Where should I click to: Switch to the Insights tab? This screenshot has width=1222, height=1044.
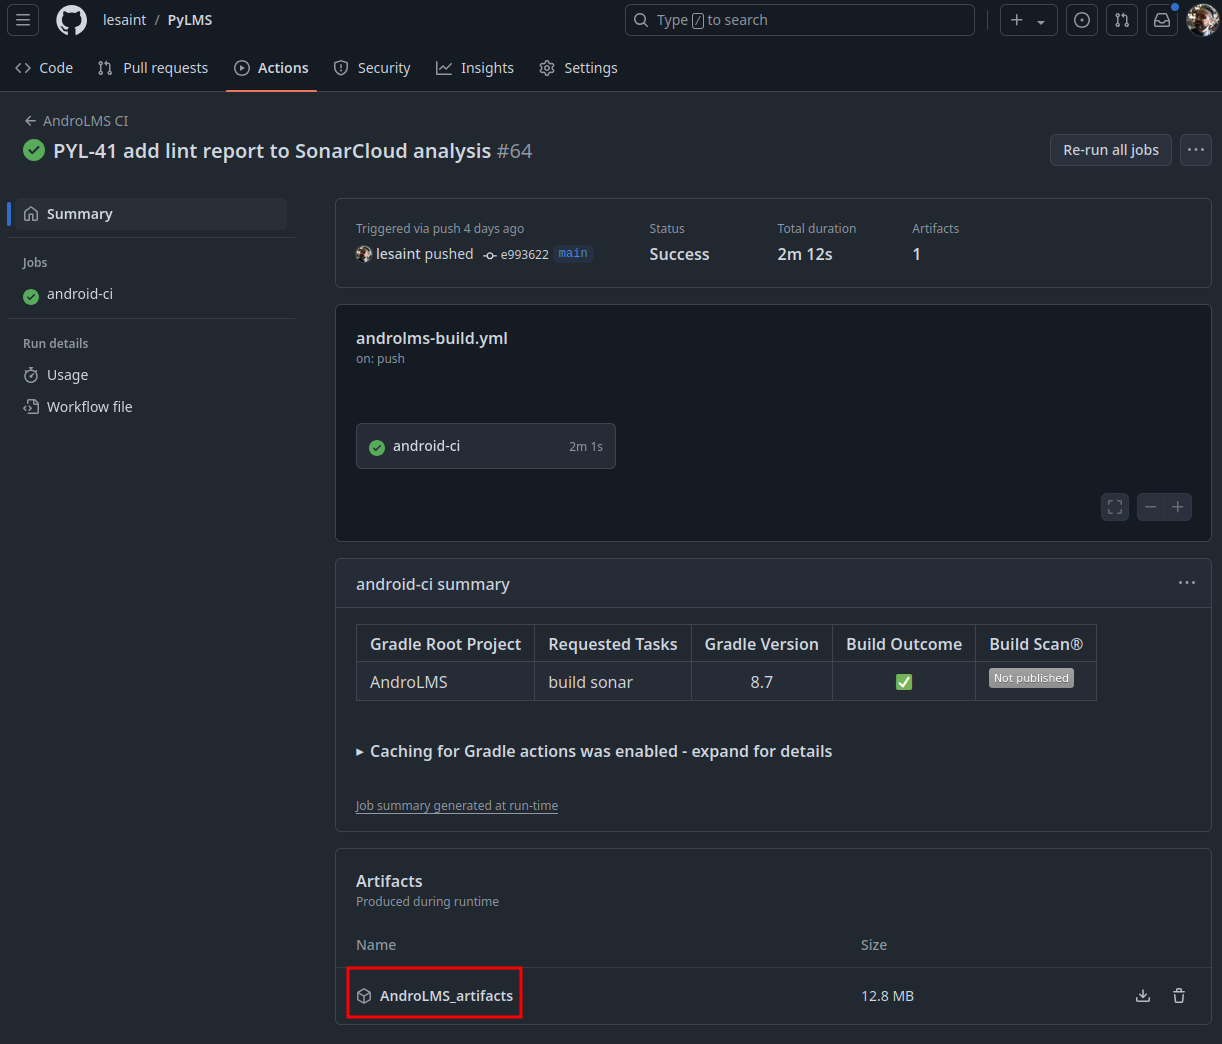point(475,68)
